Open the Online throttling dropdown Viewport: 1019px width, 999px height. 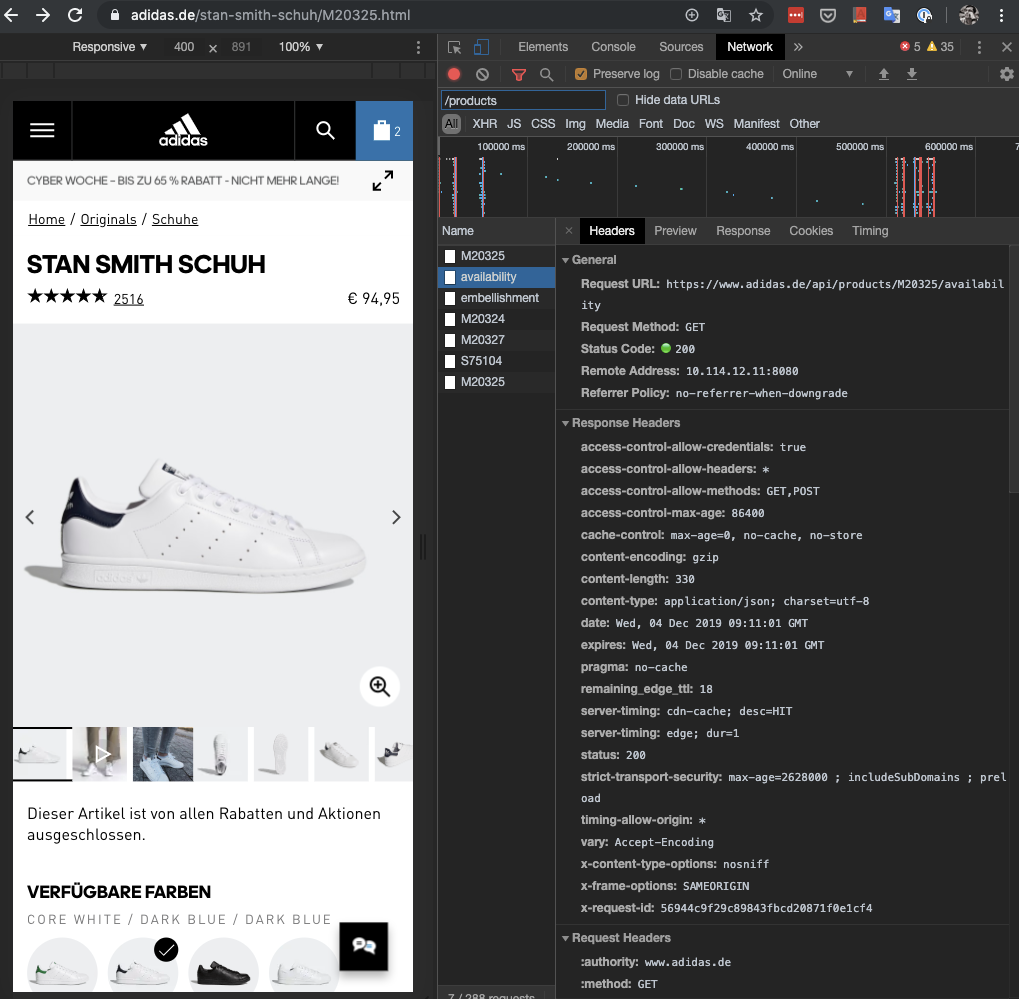817,74
